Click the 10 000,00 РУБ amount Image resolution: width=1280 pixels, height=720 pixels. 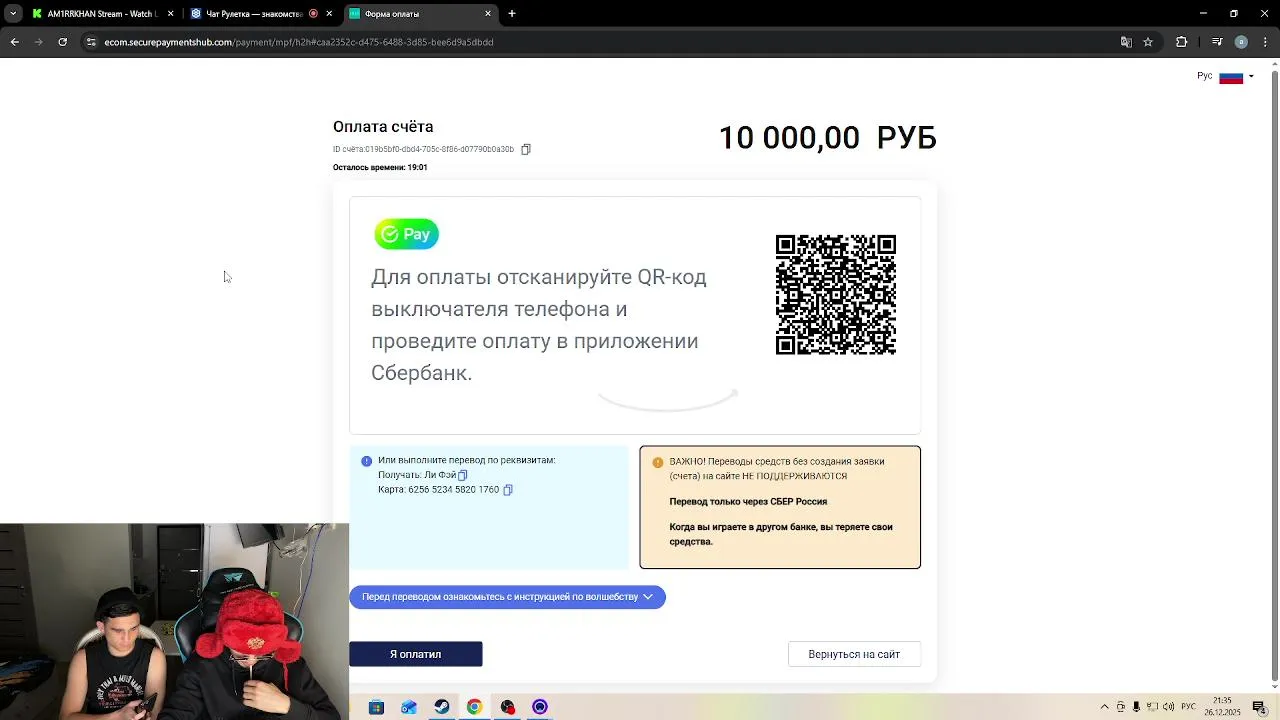coord(827,138)
